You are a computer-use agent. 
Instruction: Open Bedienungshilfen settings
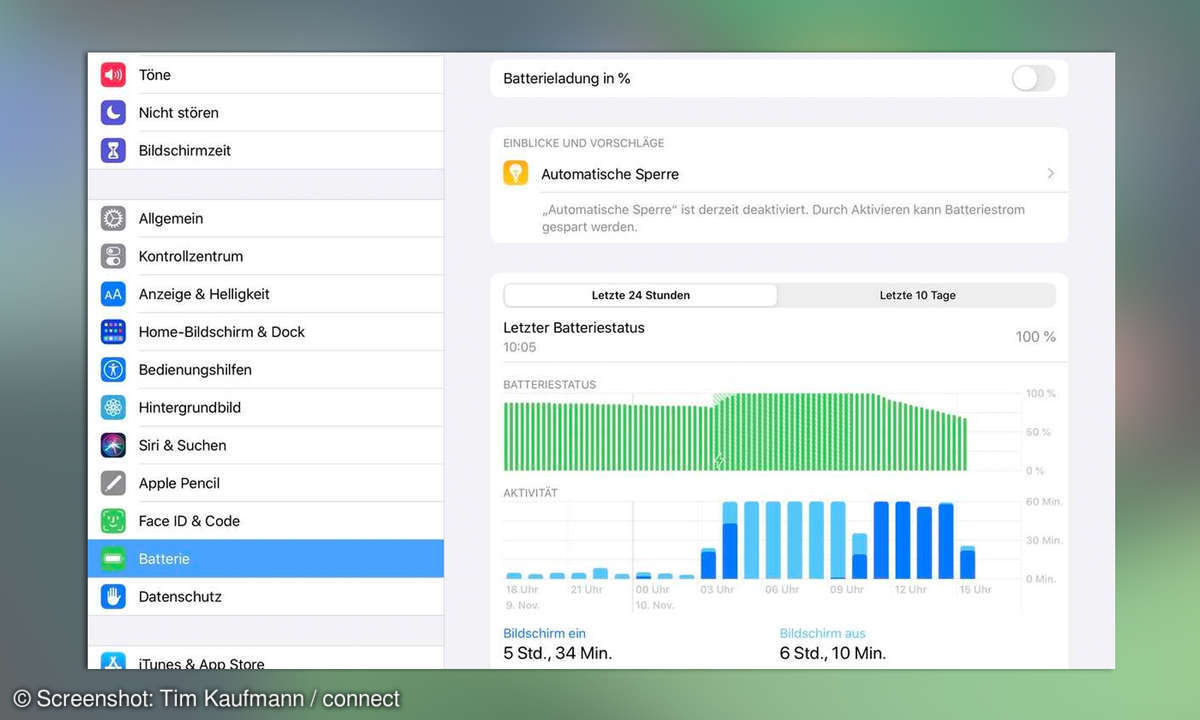pos(266,369)
